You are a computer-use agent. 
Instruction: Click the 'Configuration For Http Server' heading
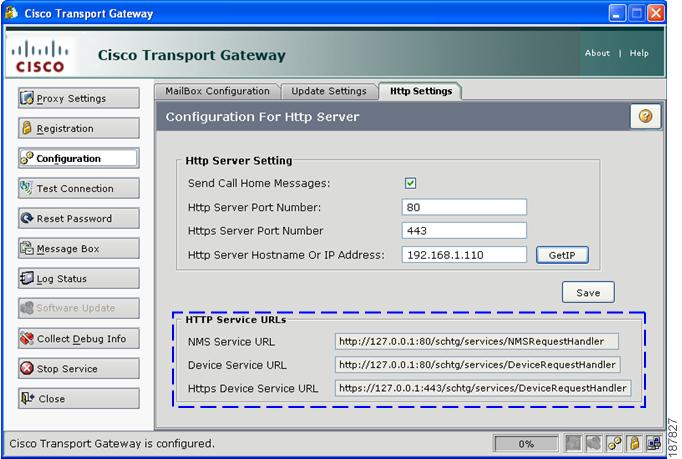pyautogui.click(x=262, y=117)
